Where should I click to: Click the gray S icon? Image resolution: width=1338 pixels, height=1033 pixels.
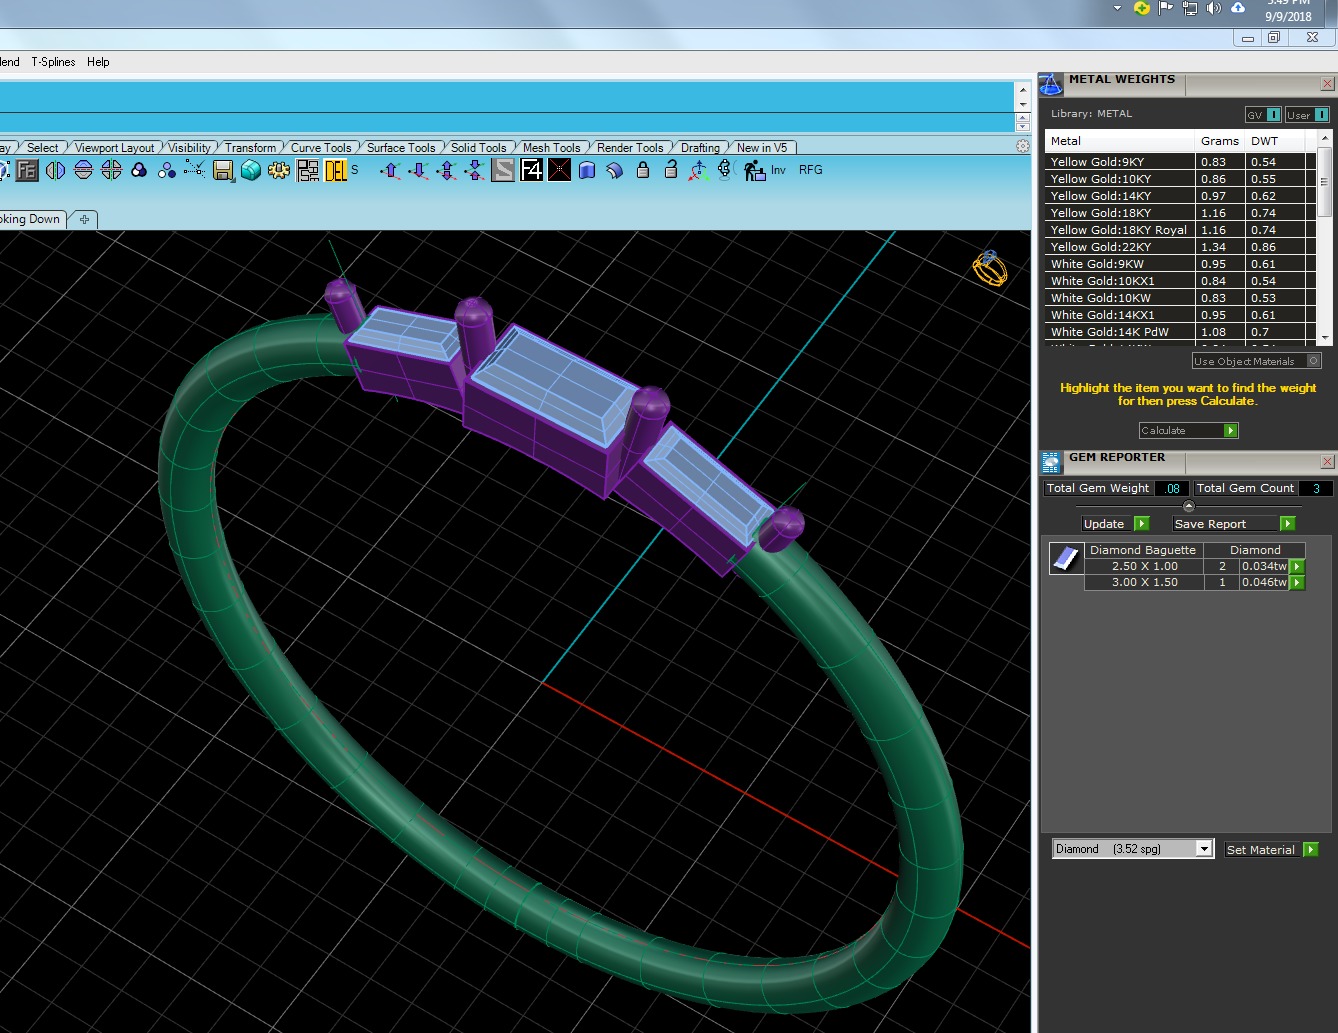(x=503, y=170)
